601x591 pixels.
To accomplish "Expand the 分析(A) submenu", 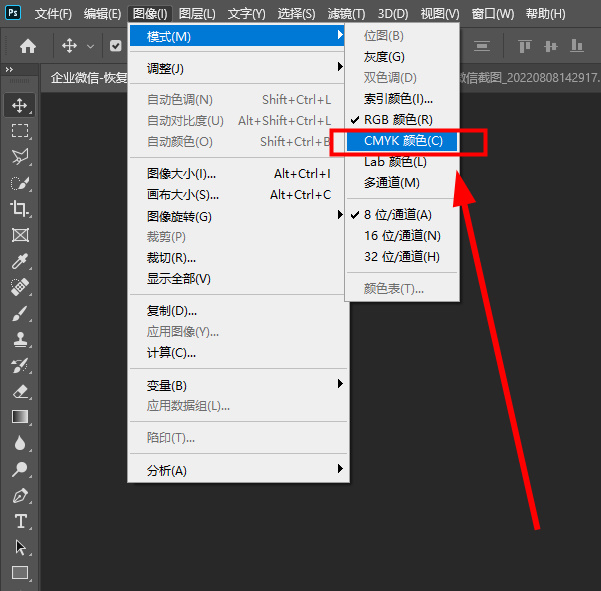I will point(237,470).
